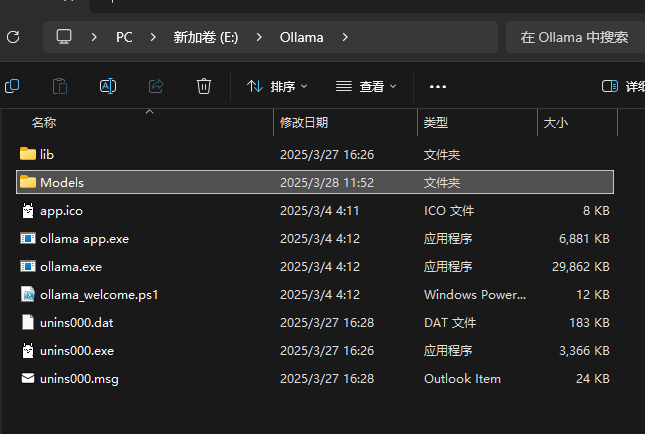Click the 6,881 KB size cell
This screenshot has width=645, height=434.
[584, 239]
